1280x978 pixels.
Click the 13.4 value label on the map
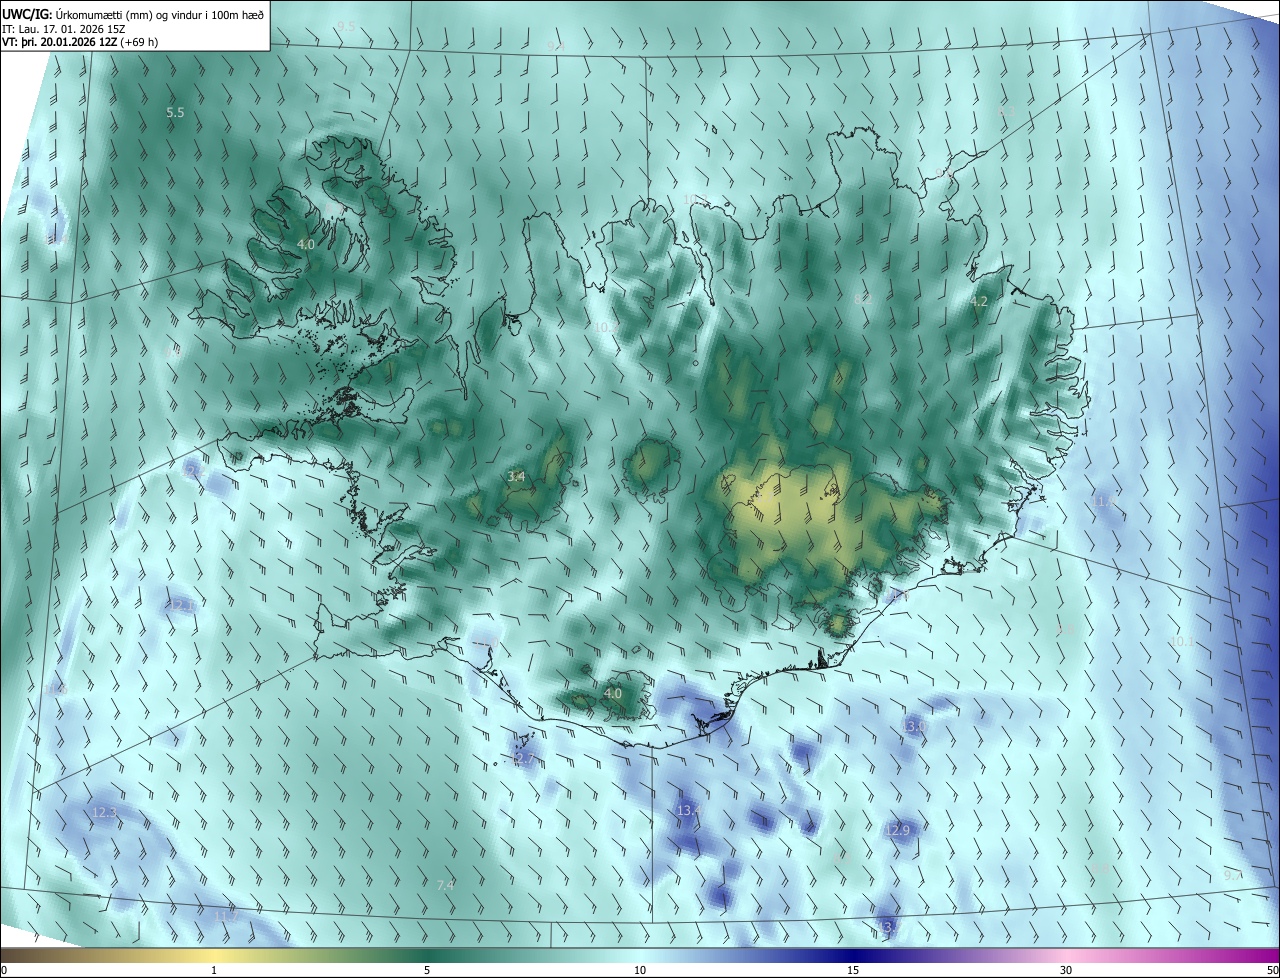coord(689,810)
